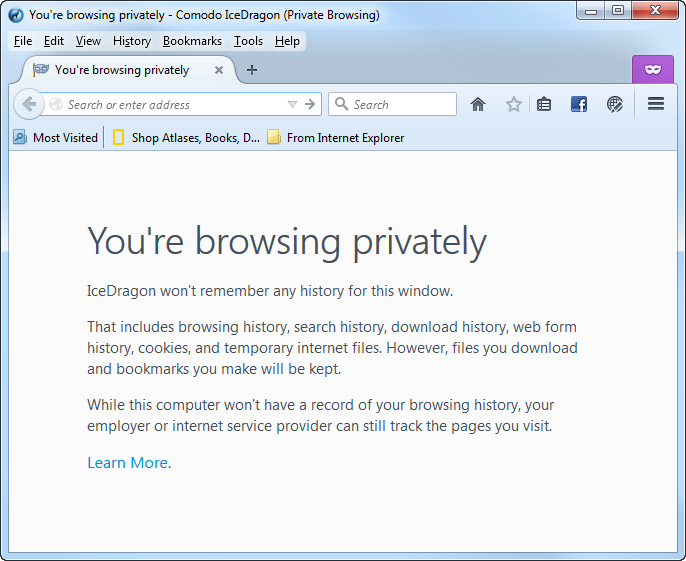Show bookmarks list icon in toolbar
The image size is (686, 561).
tap(543, 104)
